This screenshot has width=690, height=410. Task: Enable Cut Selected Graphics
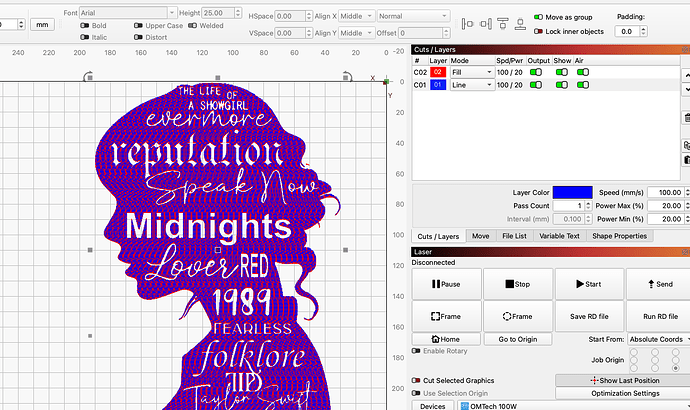[x=417, y=381]
